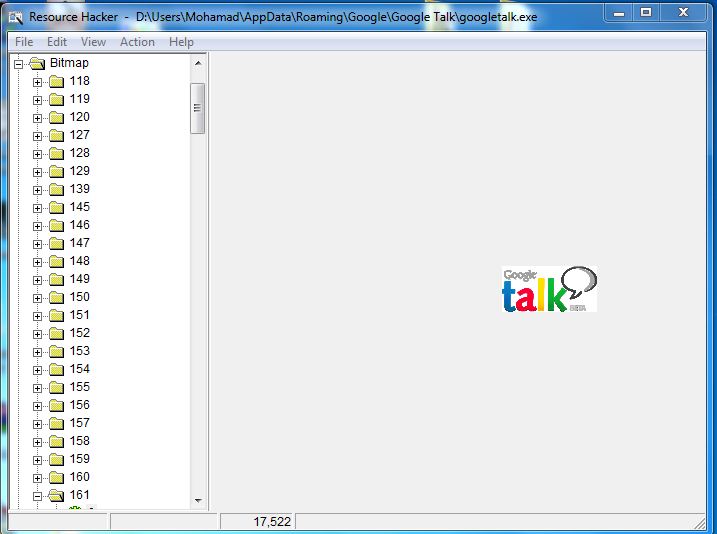The width and height of the screenshot is (717, 534).
Task: Collapse the Bitmap root node
Action: click(x=18, y=64)
